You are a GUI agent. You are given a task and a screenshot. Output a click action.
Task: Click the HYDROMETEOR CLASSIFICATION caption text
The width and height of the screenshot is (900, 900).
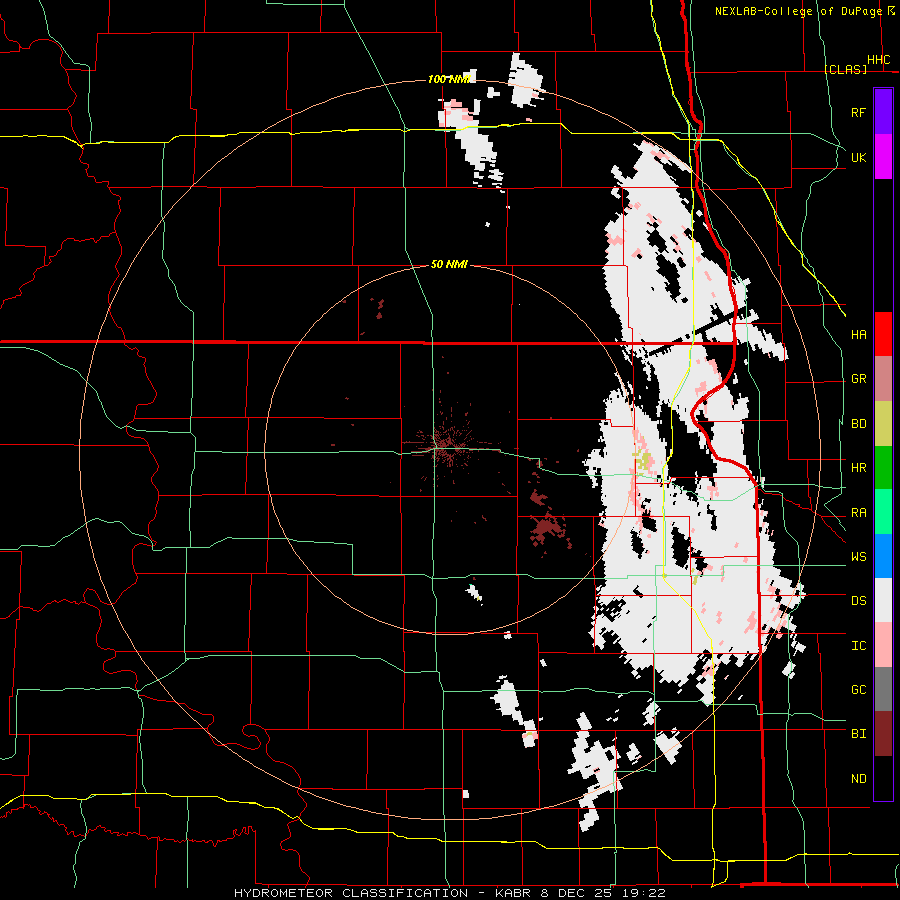tap(351, 893)
